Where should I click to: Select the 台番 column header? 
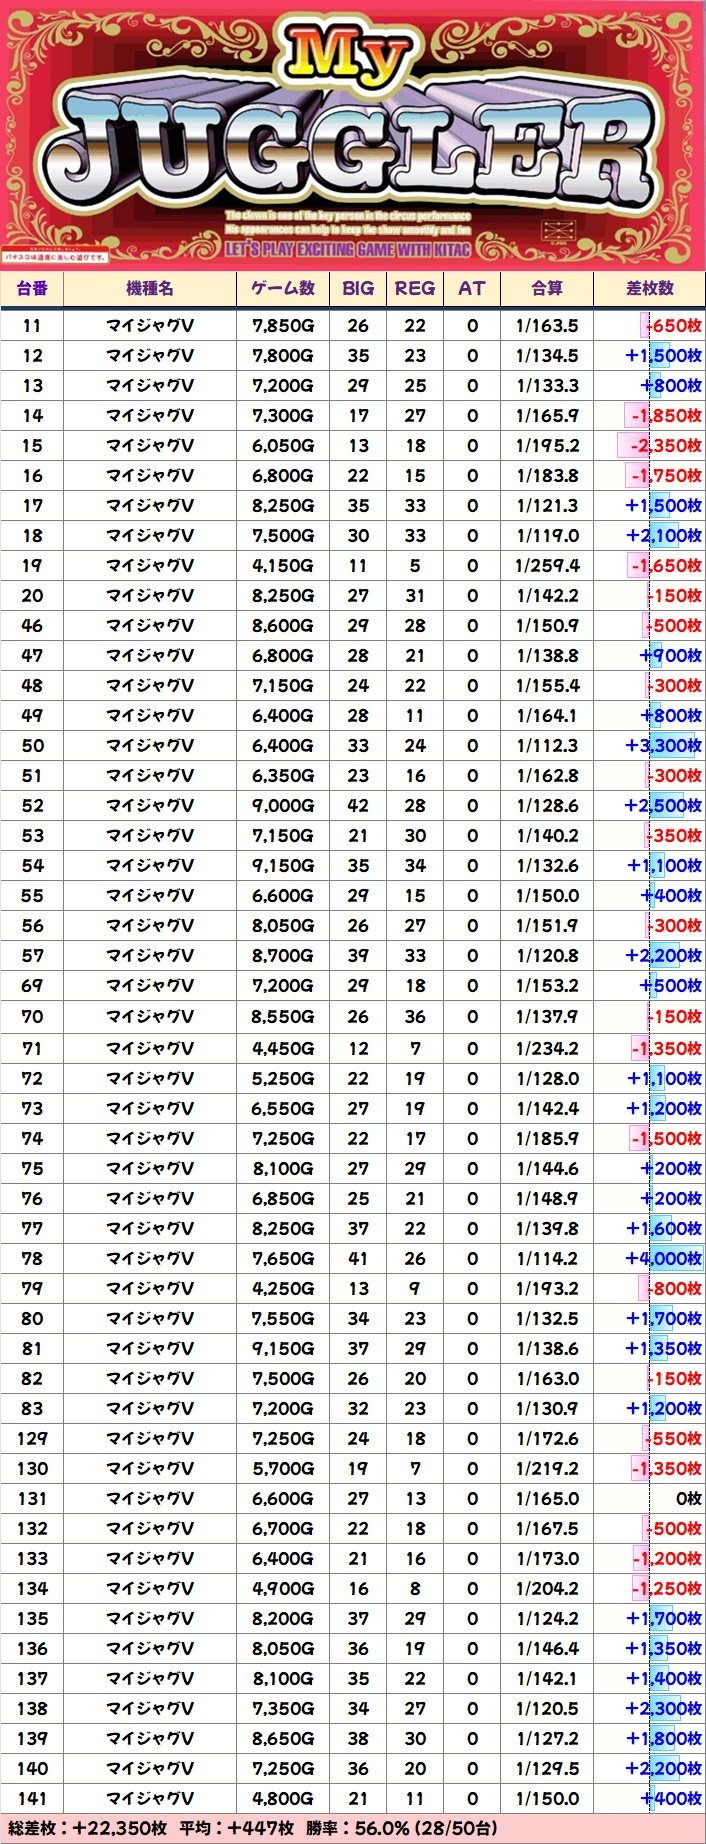pyautogui.click(x=32, y=289)
